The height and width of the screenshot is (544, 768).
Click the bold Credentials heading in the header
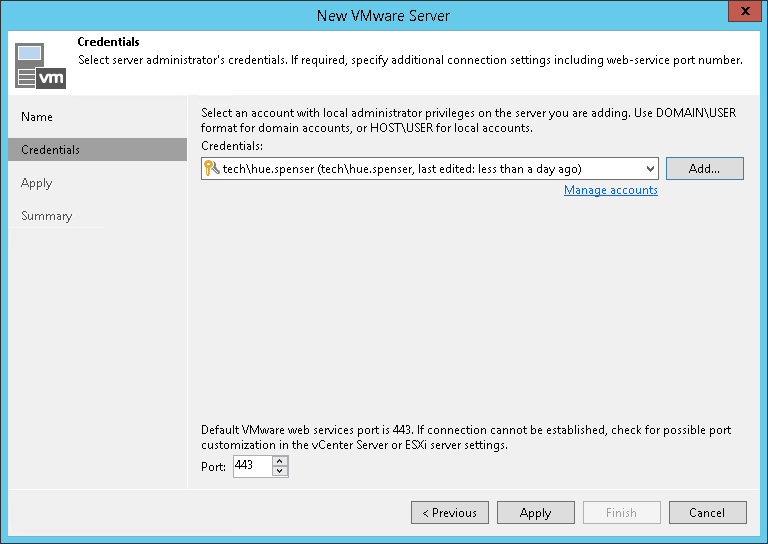coord(108,43)
